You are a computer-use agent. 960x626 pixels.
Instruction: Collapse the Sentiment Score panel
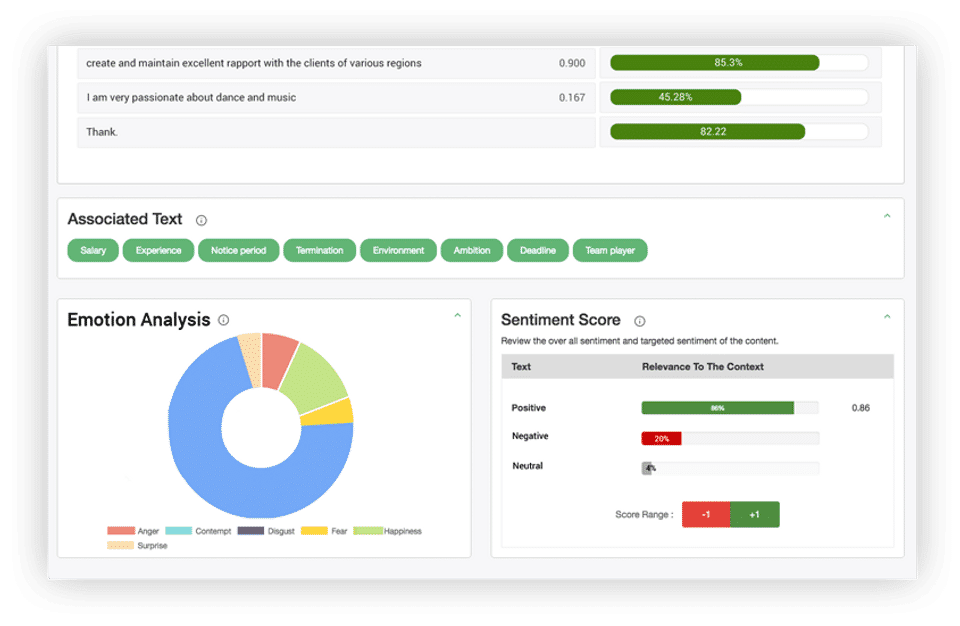click(887, 317)
